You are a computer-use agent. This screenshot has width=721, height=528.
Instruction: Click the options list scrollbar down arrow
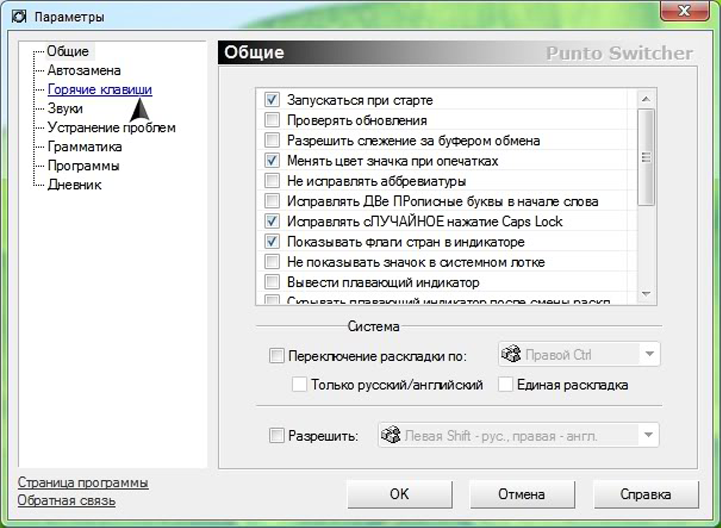pos(646,293)
